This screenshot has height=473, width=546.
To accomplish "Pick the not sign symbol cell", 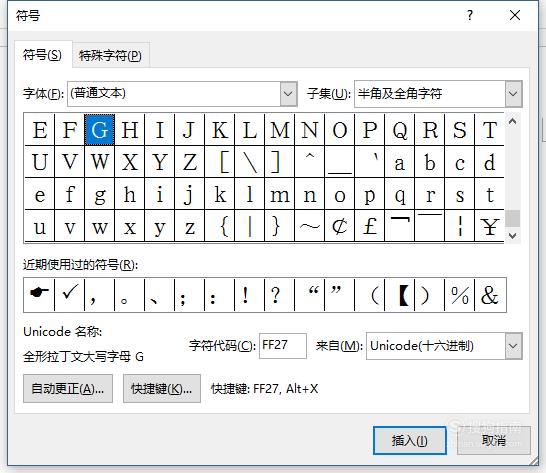I will click(x=400, y=226).
